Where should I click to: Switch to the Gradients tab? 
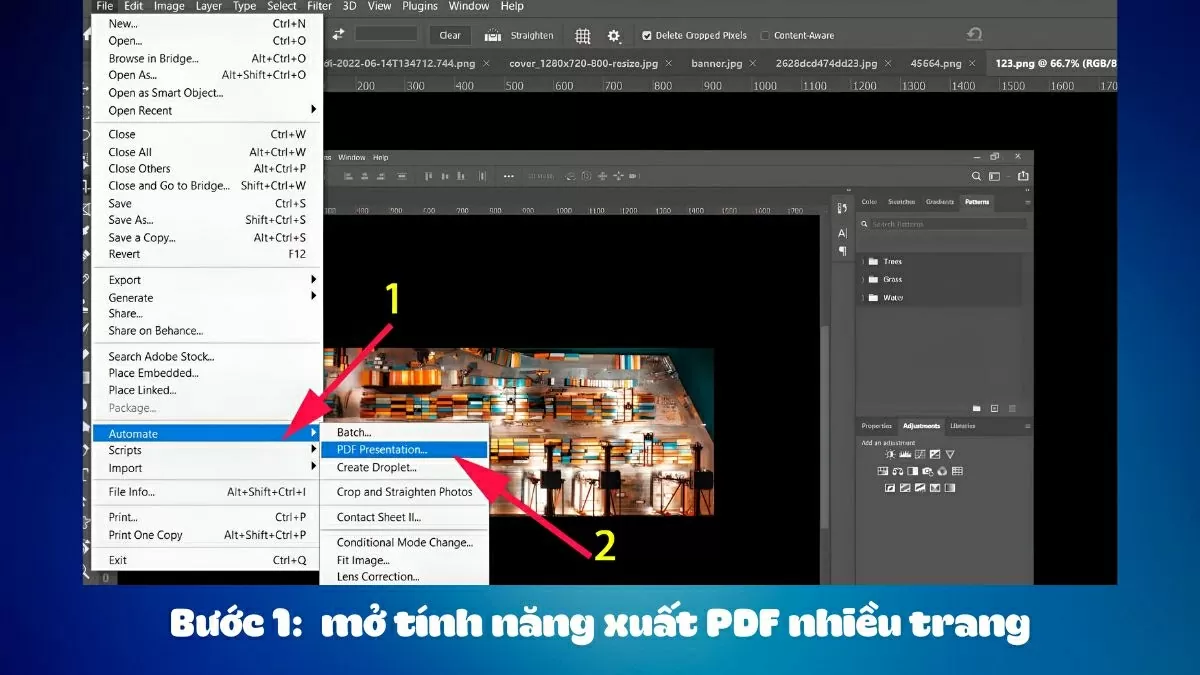point(940,201)
